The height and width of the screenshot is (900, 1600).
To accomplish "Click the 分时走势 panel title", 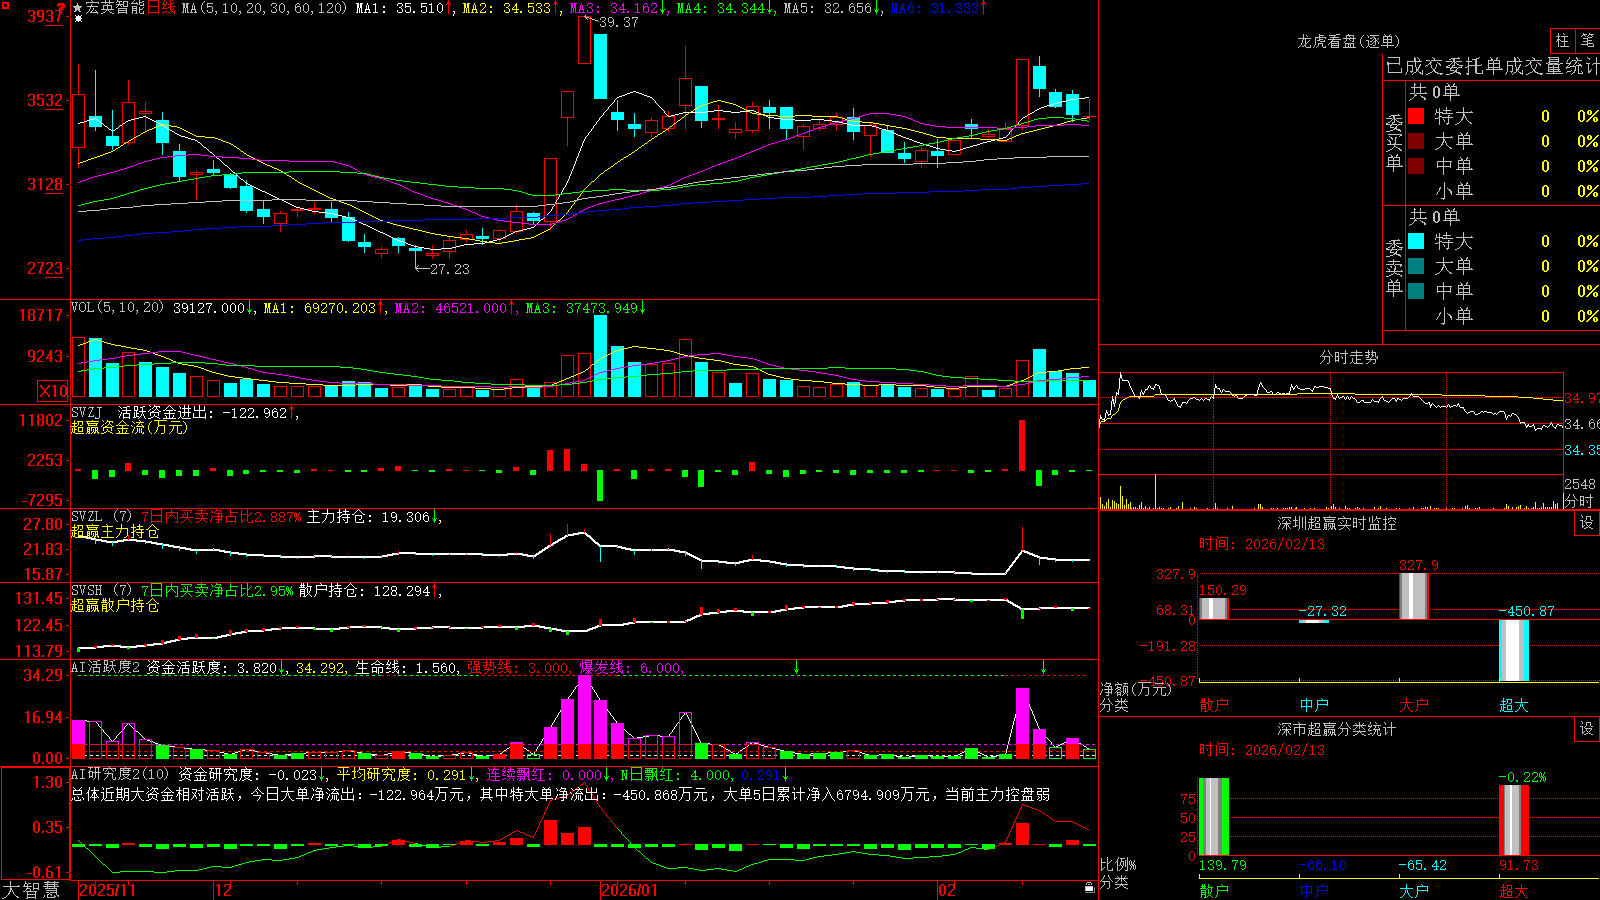I will point(1348,357).
